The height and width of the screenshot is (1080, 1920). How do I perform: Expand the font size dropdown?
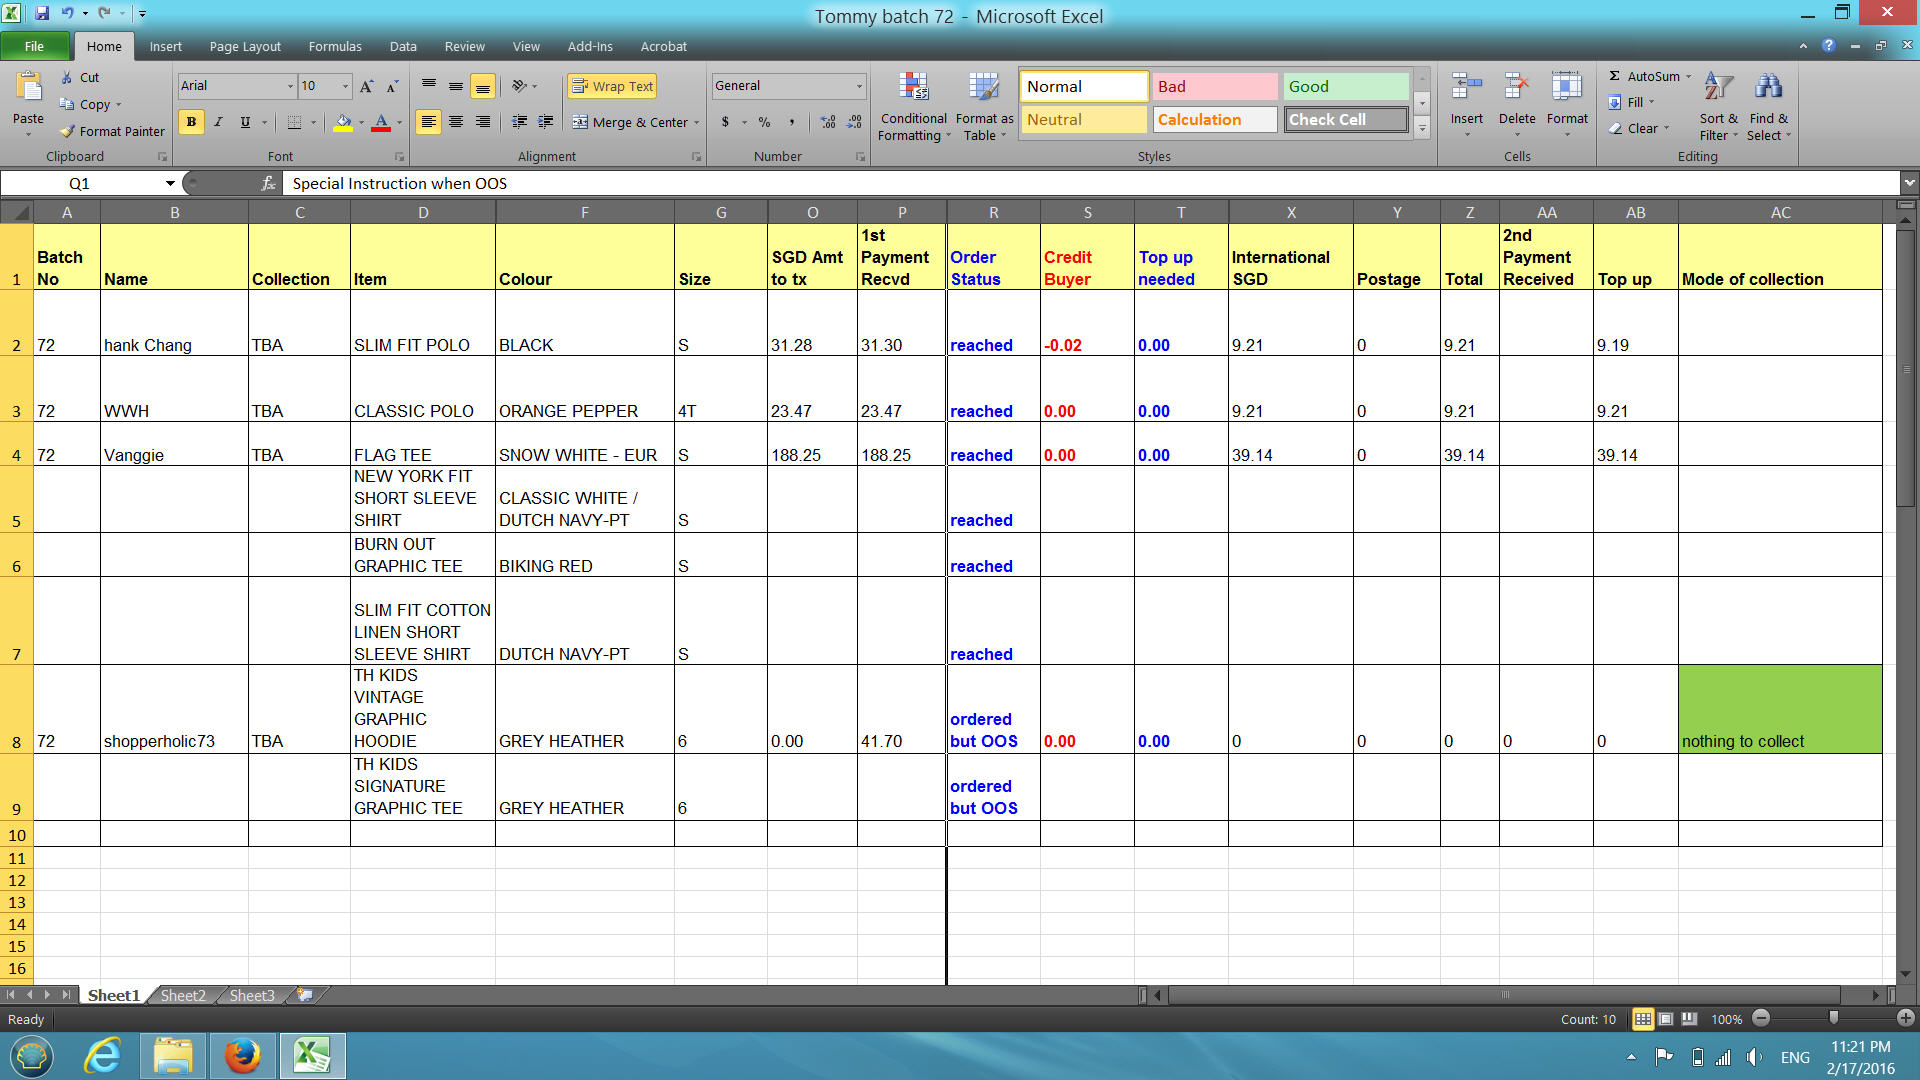[346, 86]
